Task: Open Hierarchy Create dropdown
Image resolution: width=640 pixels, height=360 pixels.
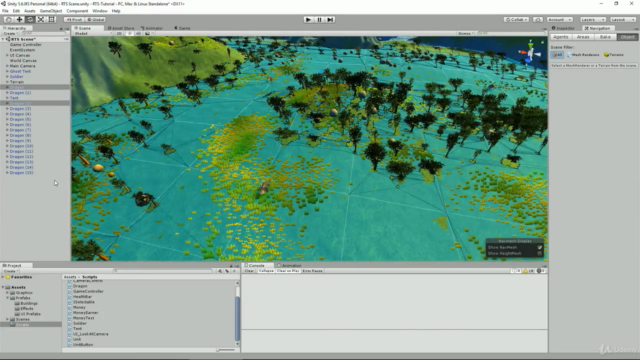Action: point(10,33)
